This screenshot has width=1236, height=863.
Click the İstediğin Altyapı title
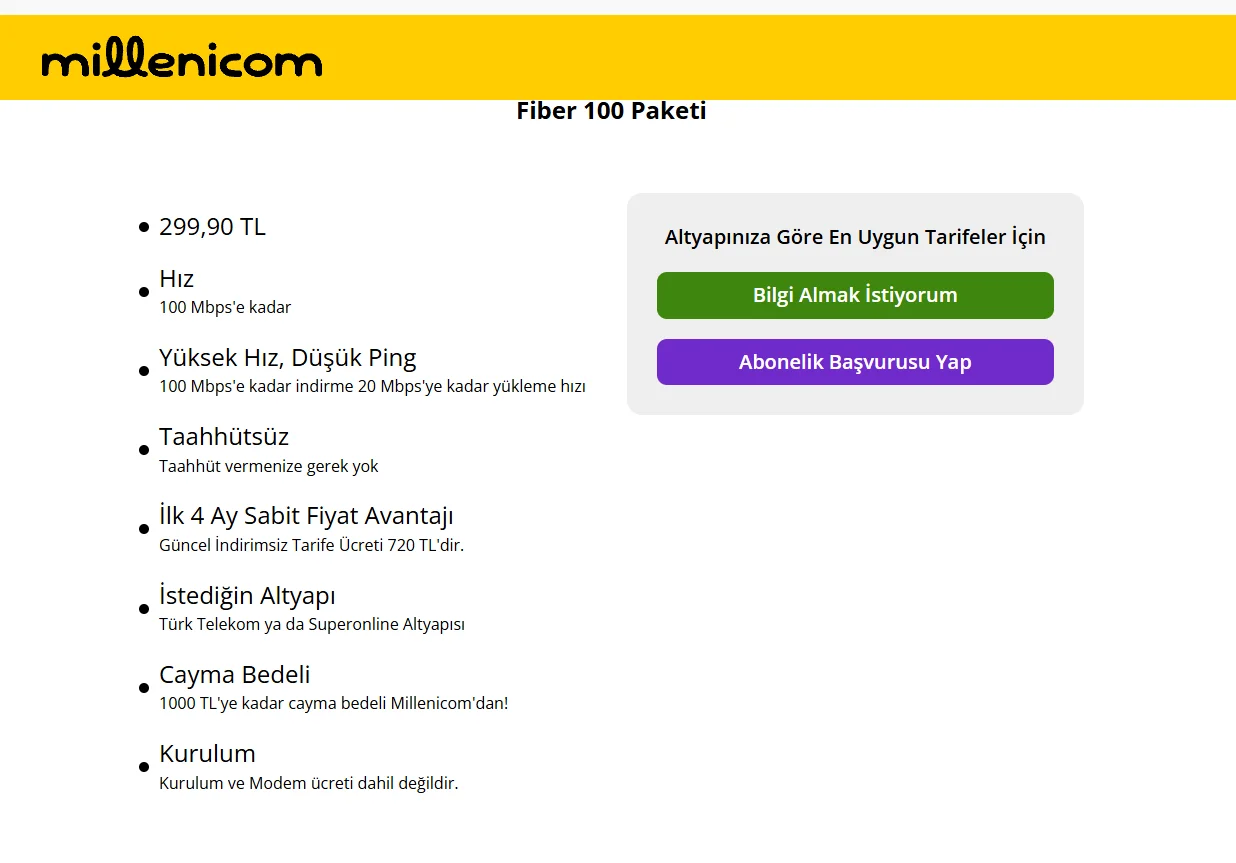[x=247, y=596]
